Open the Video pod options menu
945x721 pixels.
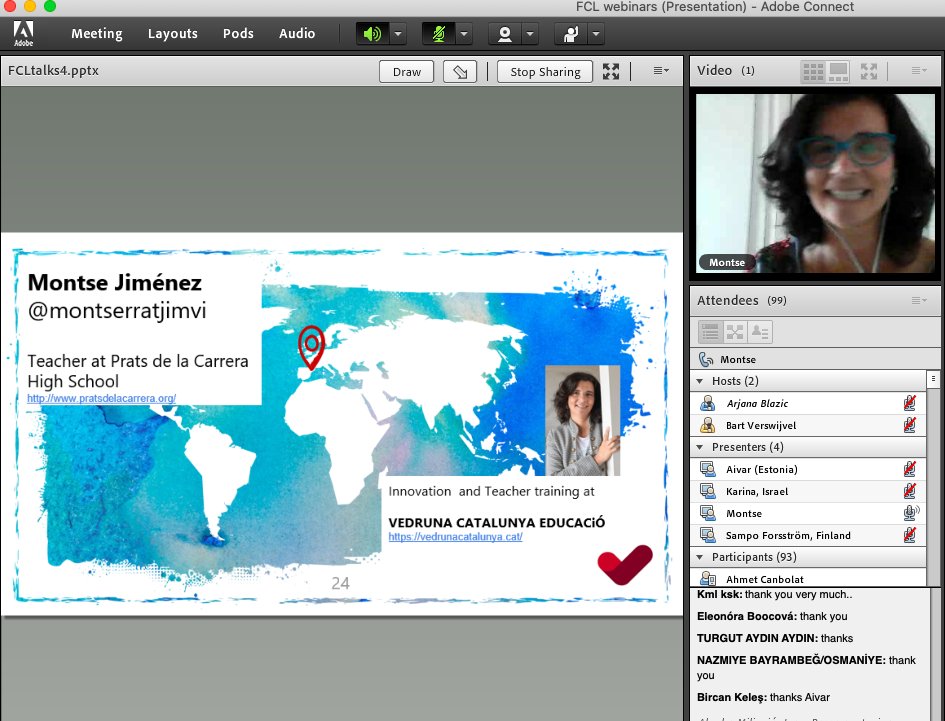918,71
